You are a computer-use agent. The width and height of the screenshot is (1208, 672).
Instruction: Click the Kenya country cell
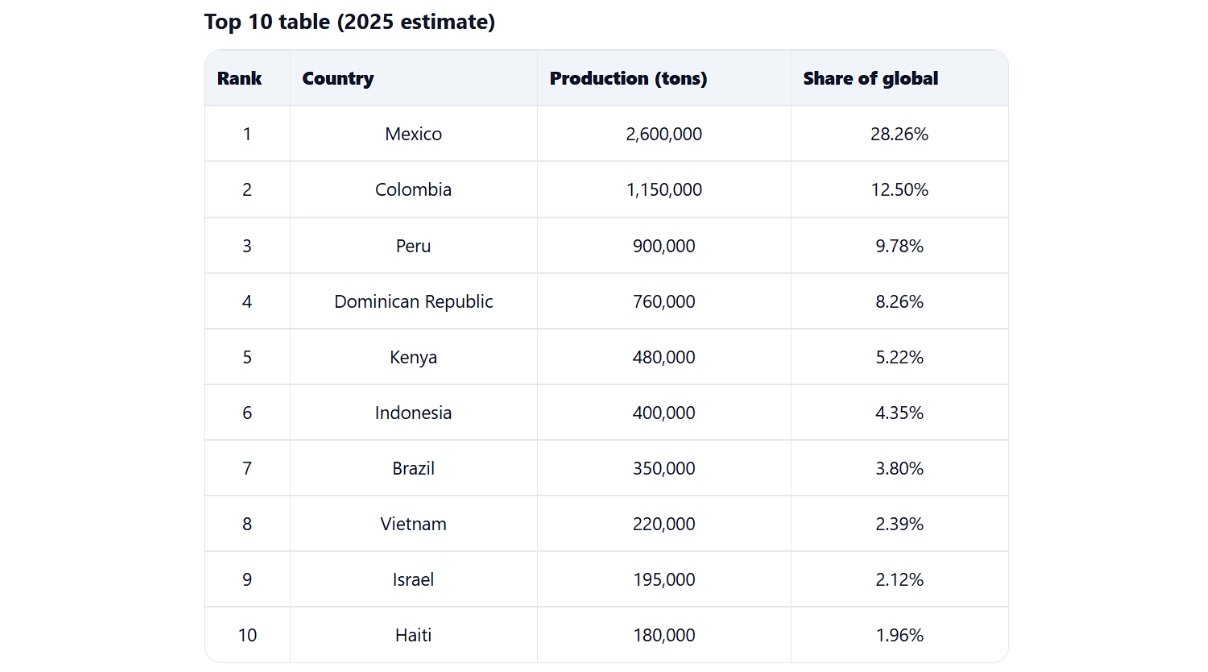(x=413, y=357)
